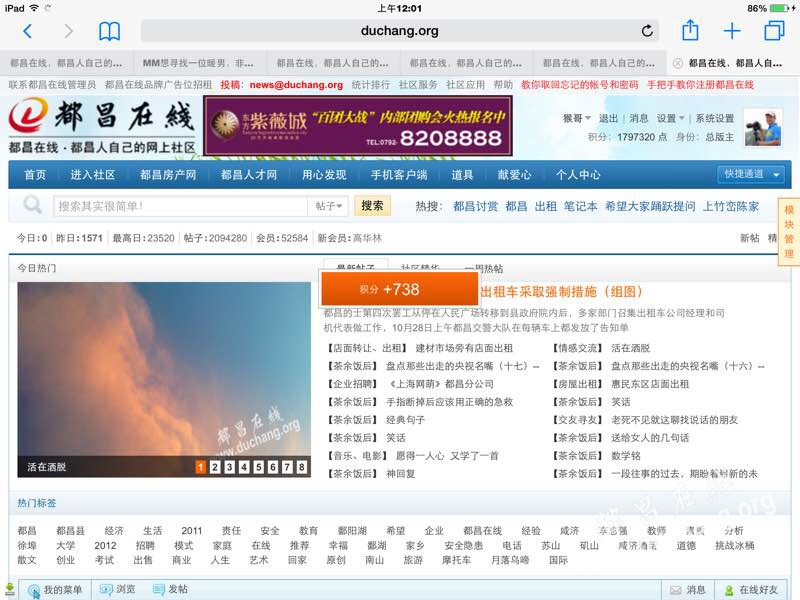Click the 都昌在线 site logo
This screenshot has height=600, width=800.
[x=102, y=126]
